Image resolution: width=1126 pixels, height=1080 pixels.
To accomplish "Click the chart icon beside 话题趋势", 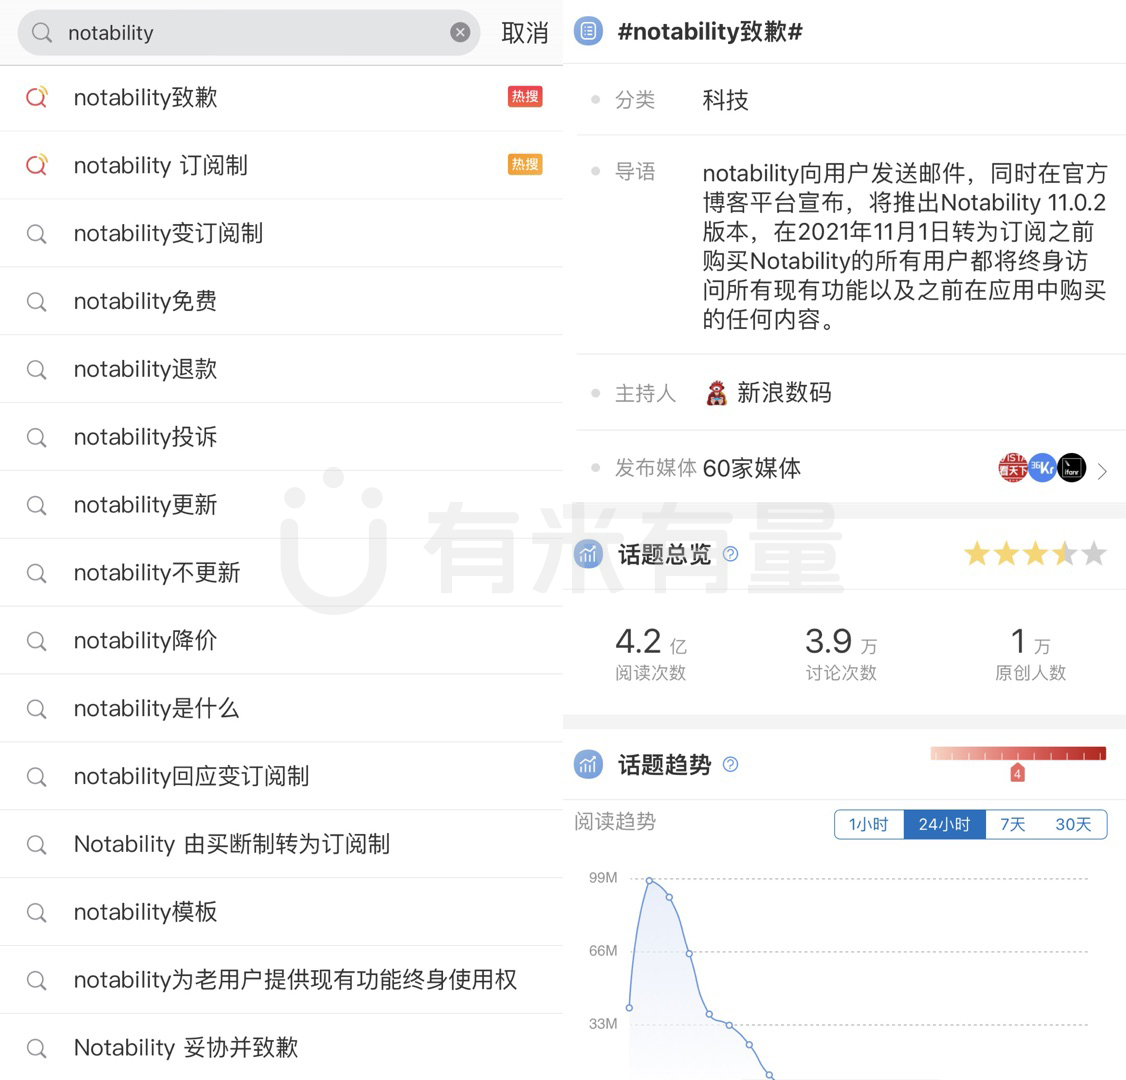I will coord(589,764).
